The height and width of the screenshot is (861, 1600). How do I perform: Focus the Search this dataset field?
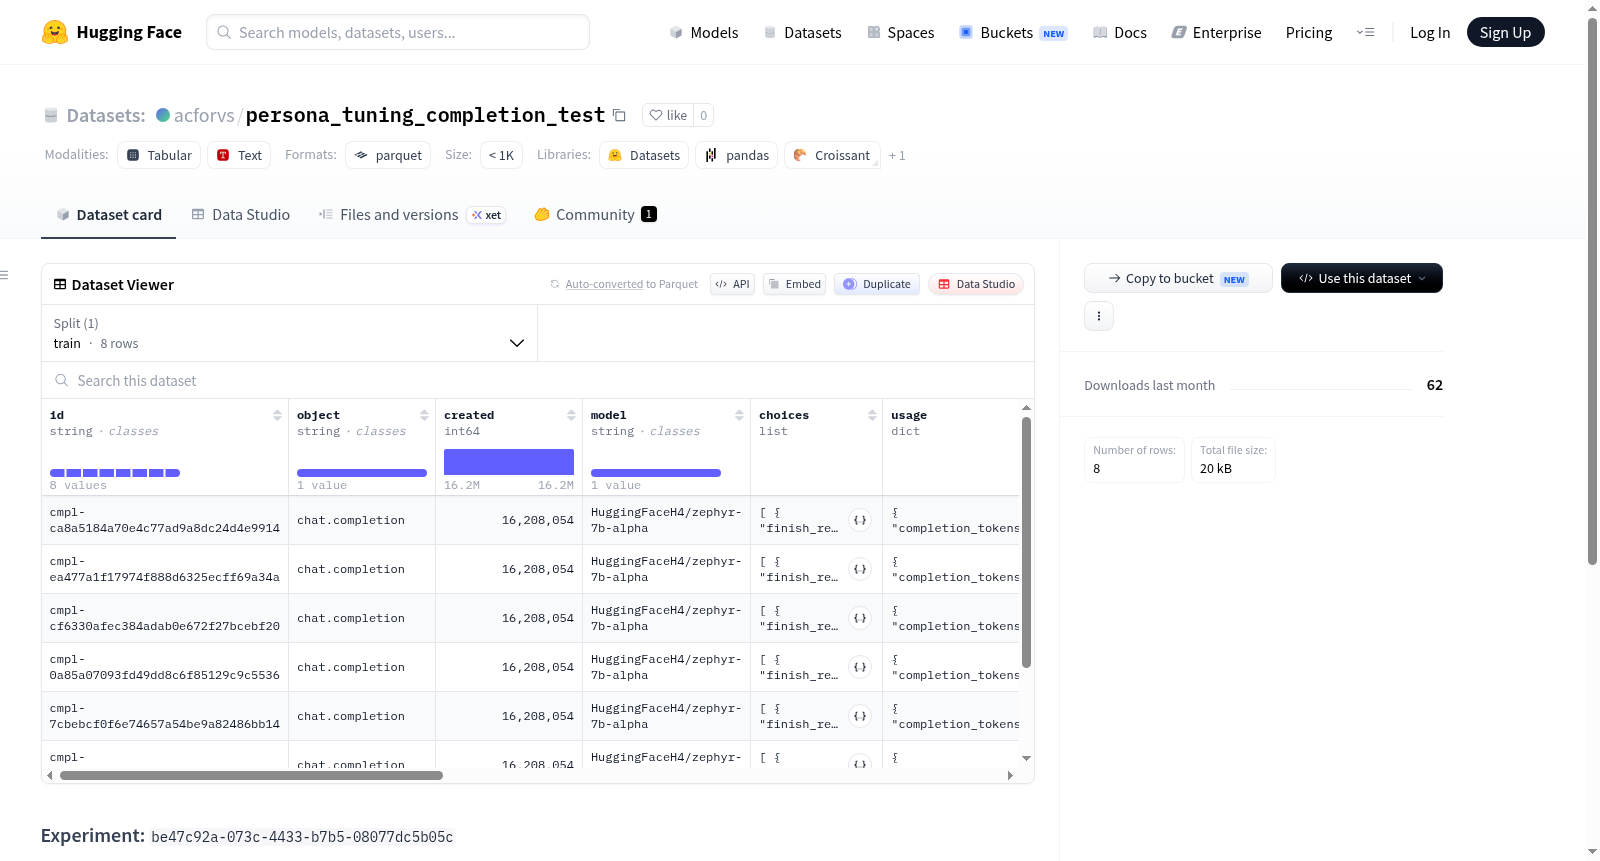coord(538,381)
